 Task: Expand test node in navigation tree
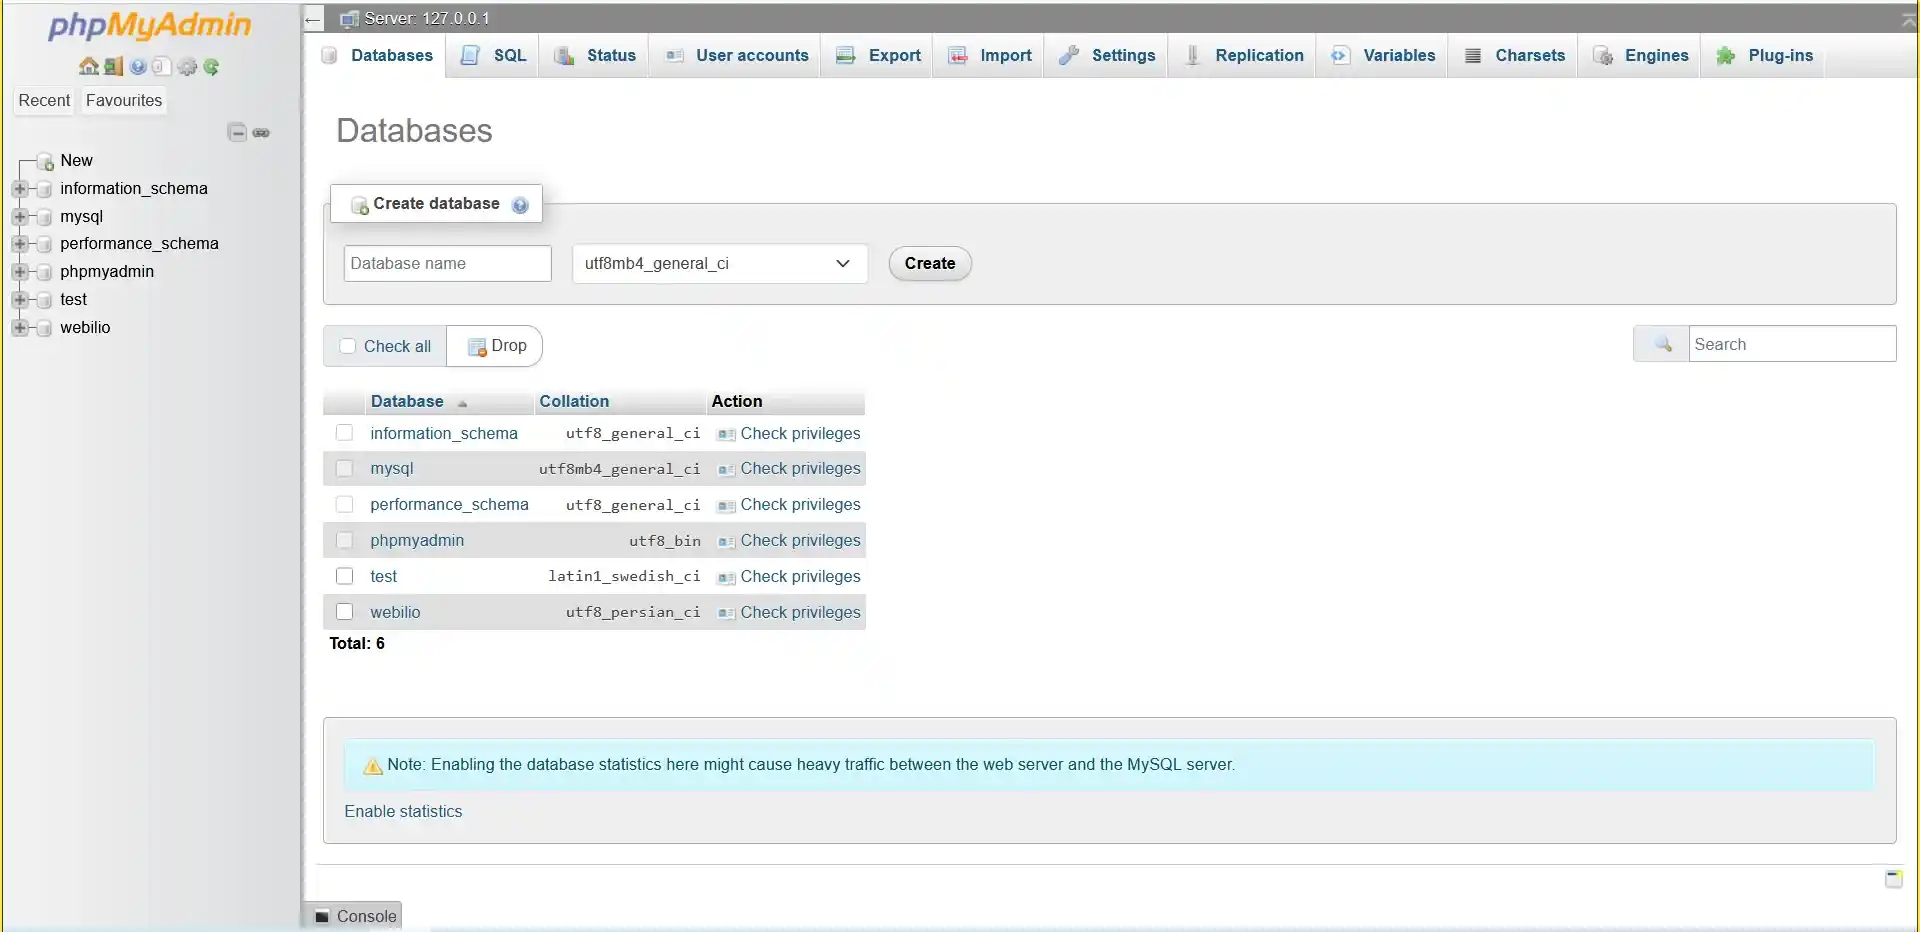pos(19,299)
